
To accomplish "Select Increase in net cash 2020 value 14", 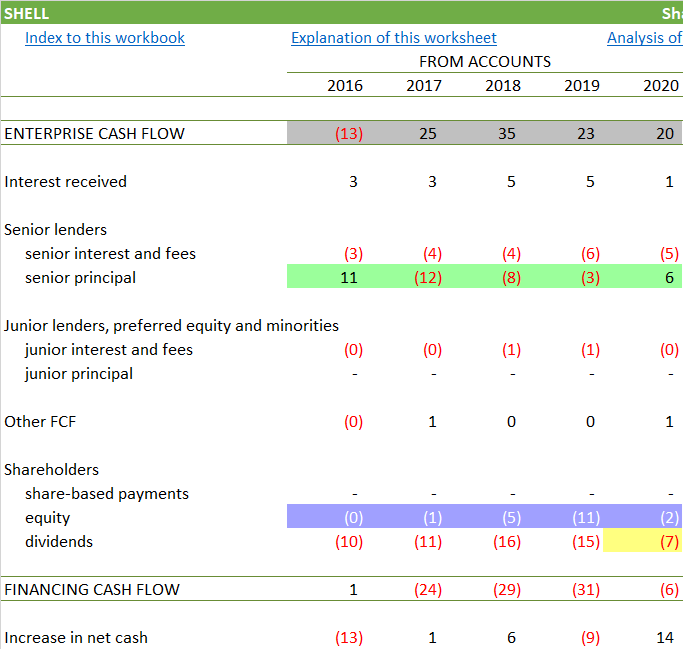I will tap(665, 638).
